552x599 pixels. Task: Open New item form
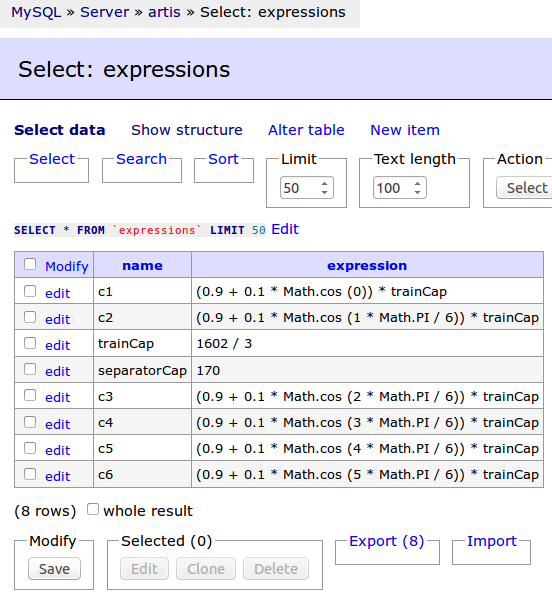(405, 130)
